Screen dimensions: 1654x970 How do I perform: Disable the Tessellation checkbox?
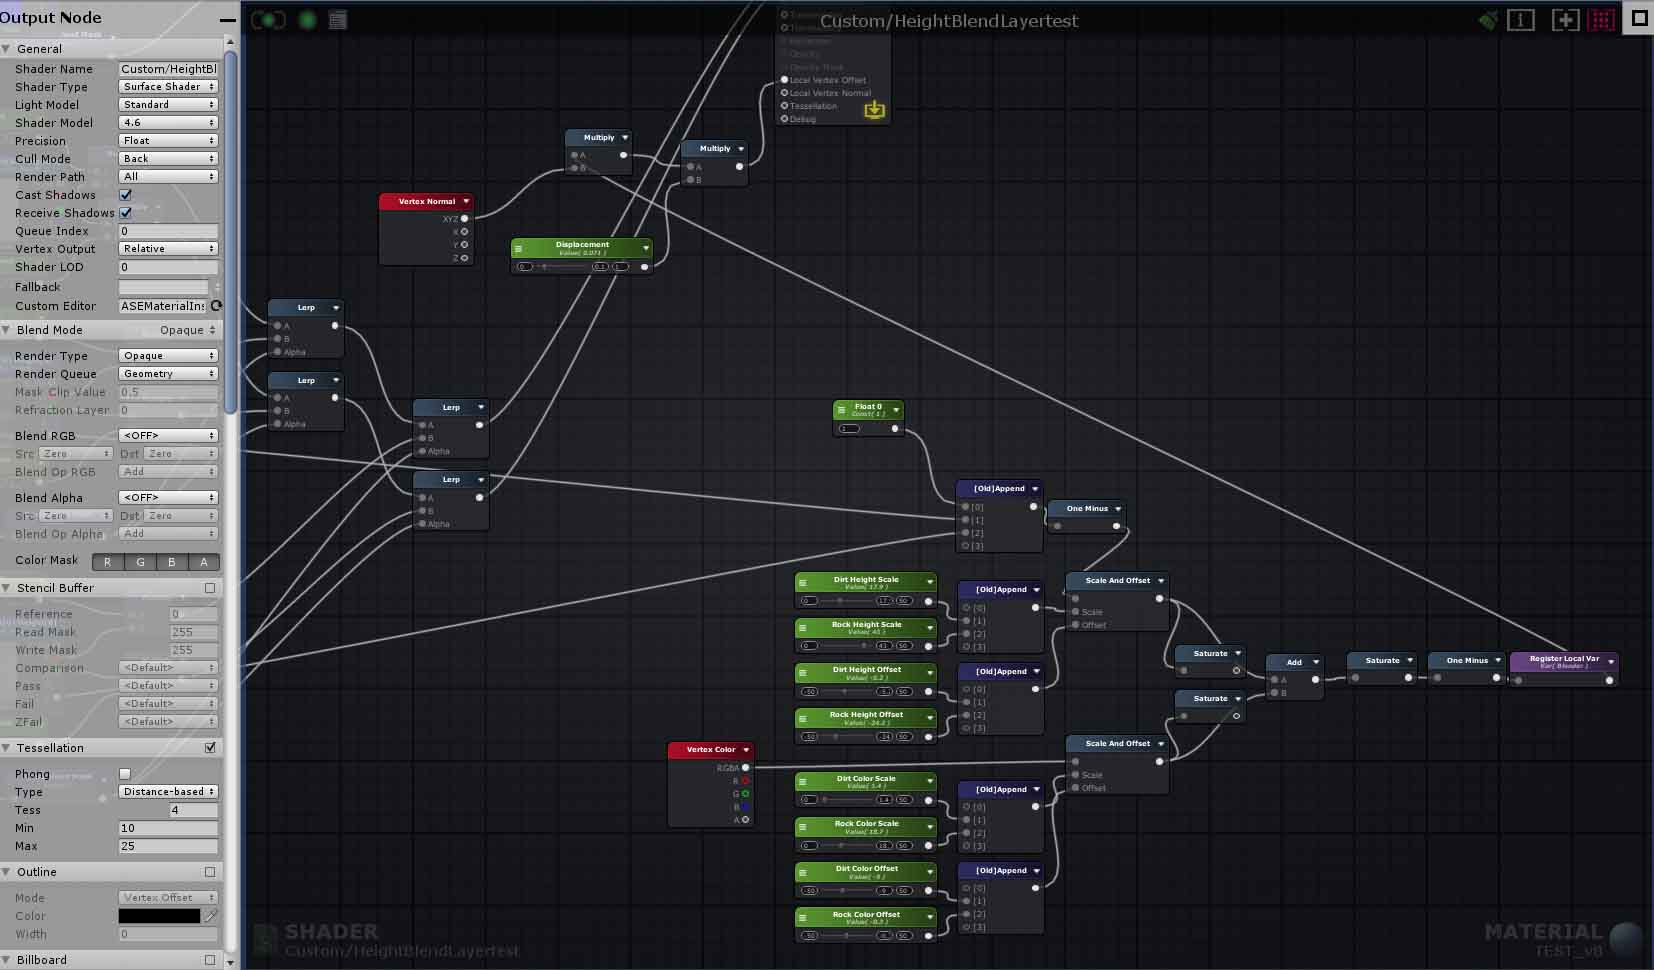pyautogui.click(x=210, y=748)
